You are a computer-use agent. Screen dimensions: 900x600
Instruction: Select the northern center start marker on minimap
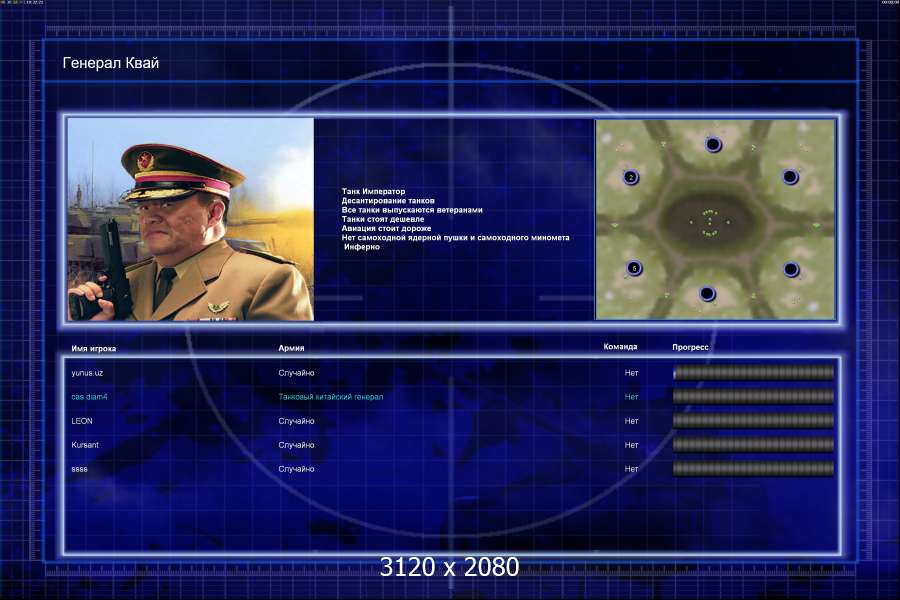point(713,144)
